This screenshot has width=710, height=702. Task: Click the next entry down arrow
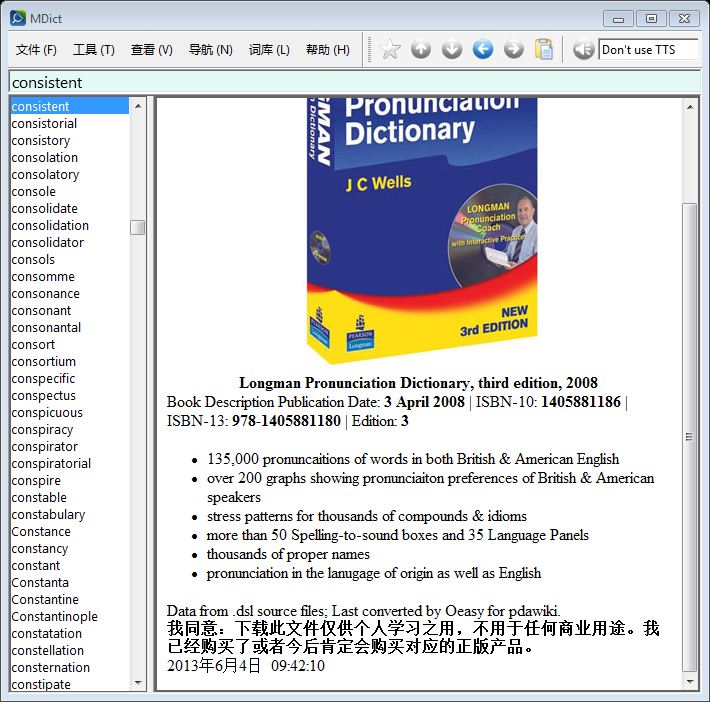point(452,49)
